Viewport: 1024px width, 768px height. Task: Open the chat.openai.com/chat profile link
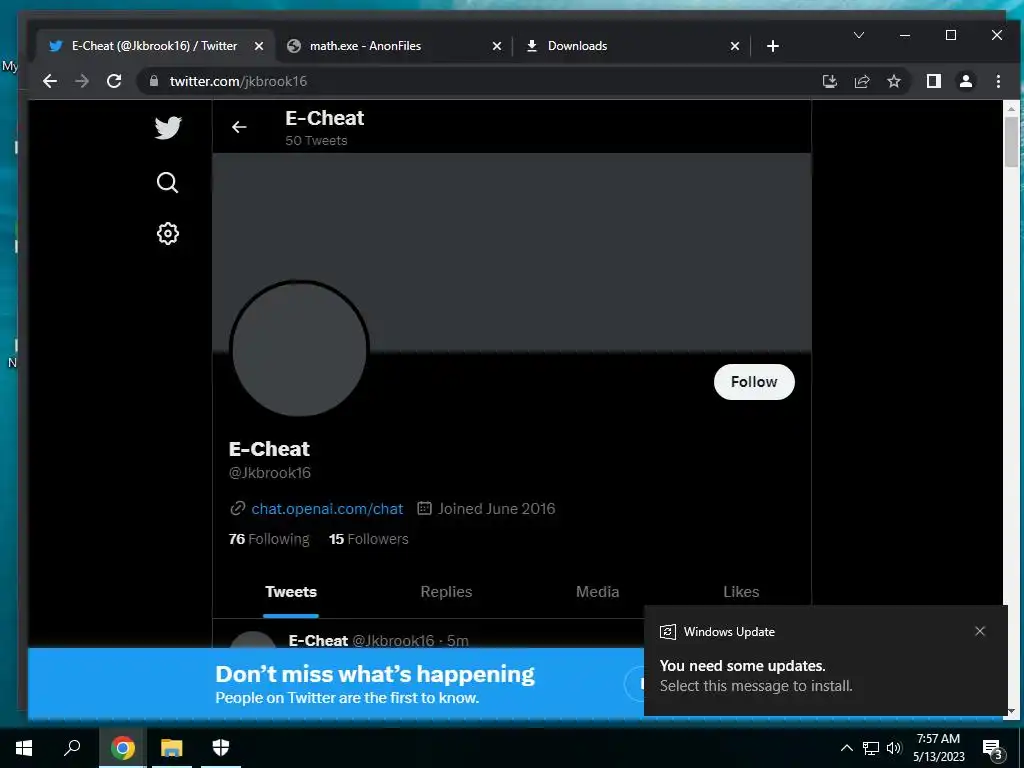pyautogui.click(x=327, y=509)
